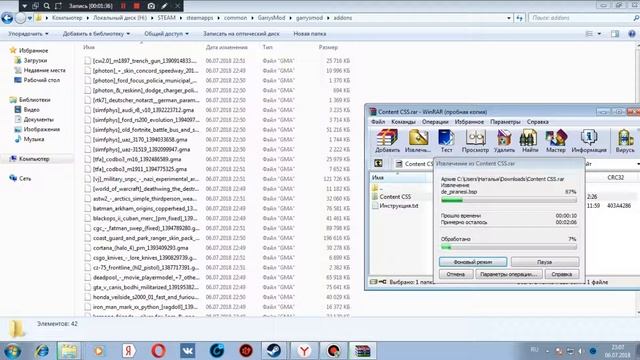
Task: Open the Справка menu in WinRAR
Action: click(x=538, y=122)
